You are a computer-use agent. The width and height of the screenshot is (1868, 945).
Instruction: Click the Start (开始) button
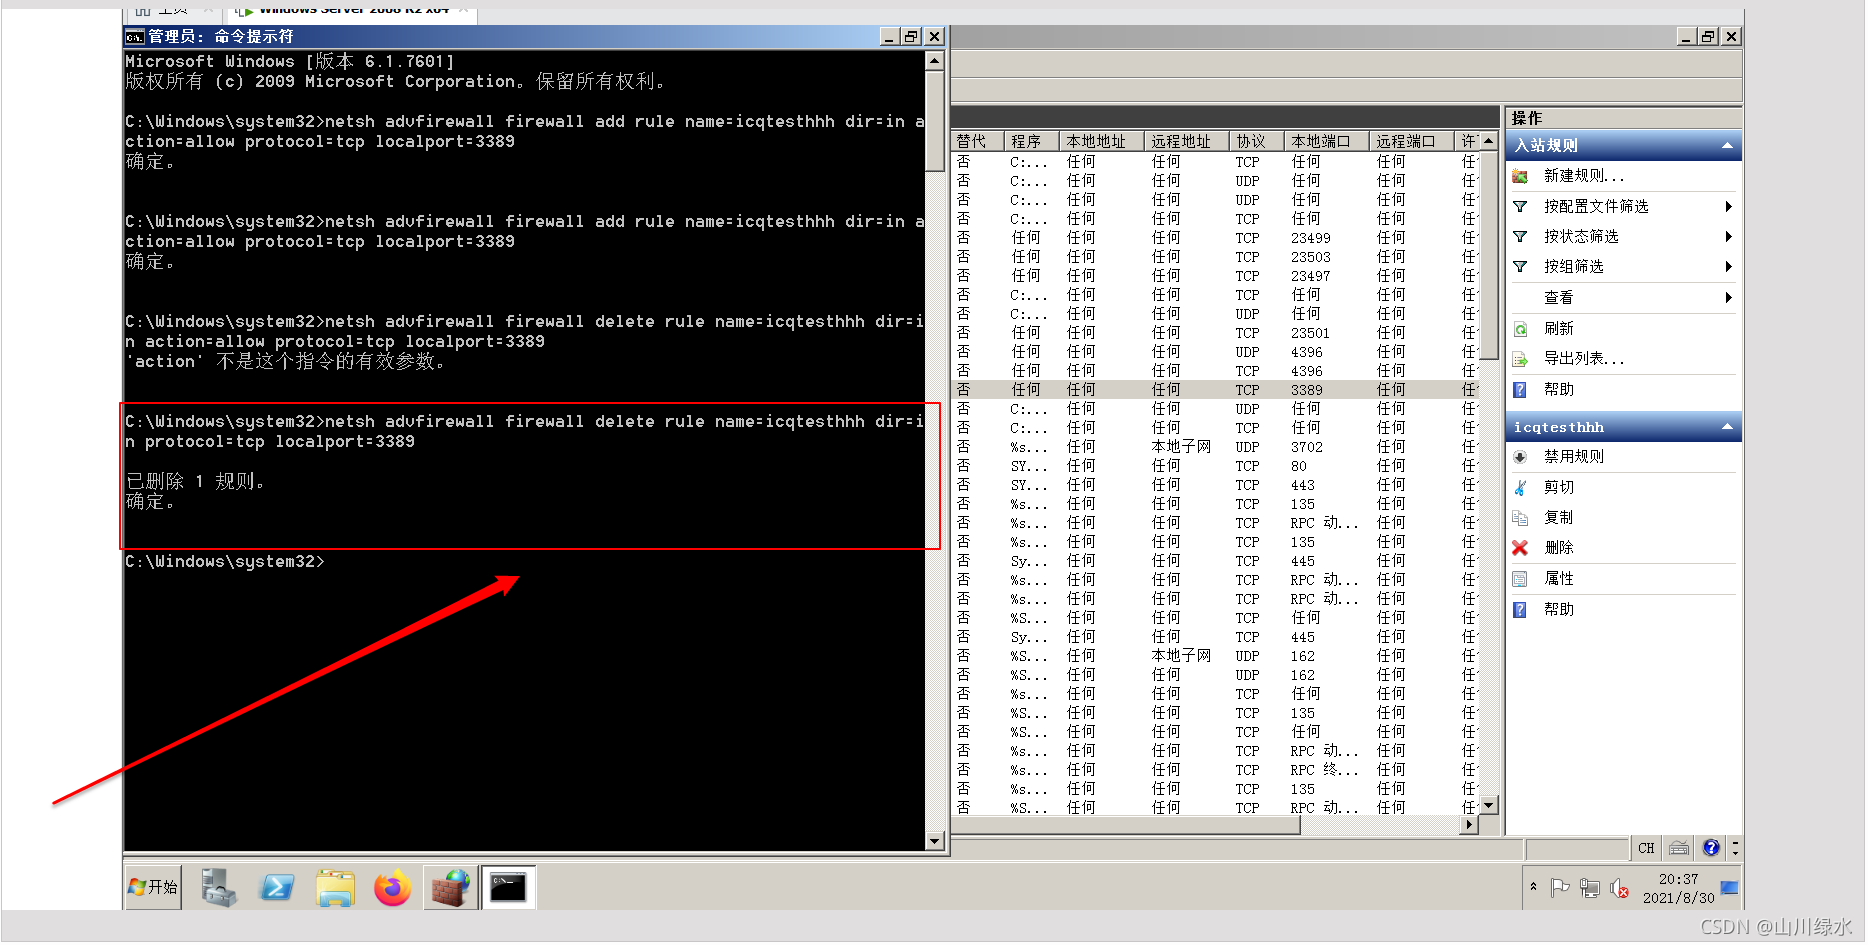pyautogui.click(x=153, y=888)
